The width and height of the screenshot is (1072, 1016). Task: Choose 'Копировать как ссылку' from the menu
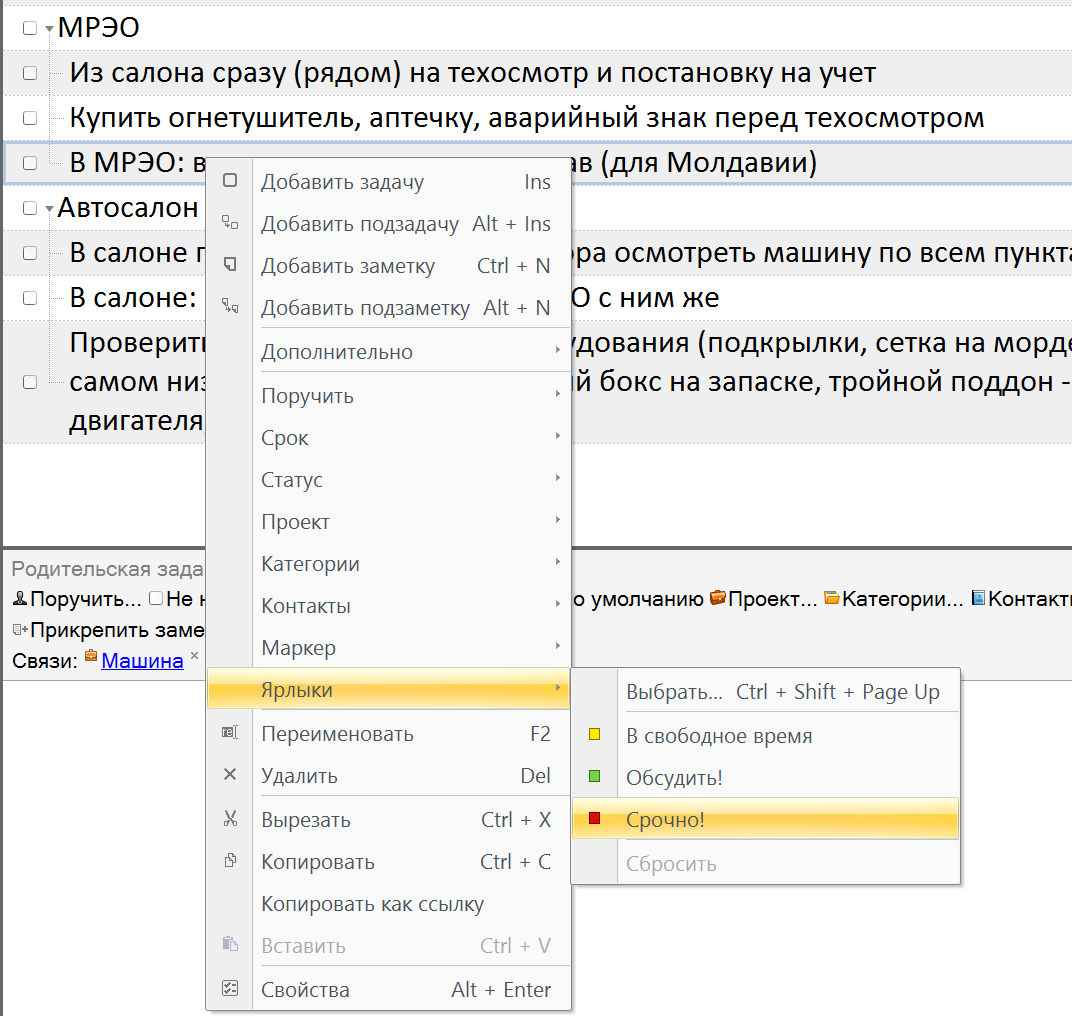tap(372, 904)
